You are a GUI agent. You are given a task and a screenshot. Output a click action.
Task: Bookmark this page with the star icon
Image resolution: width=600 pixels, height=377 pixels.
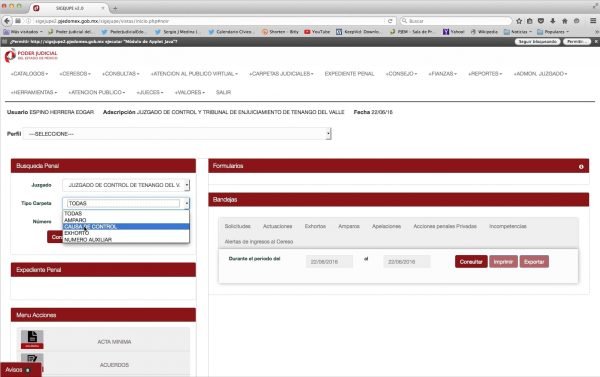519,21
